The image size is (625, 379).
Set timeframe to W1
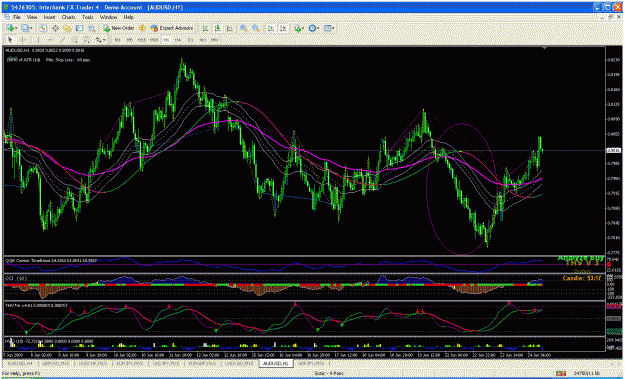tap(202, 40)
